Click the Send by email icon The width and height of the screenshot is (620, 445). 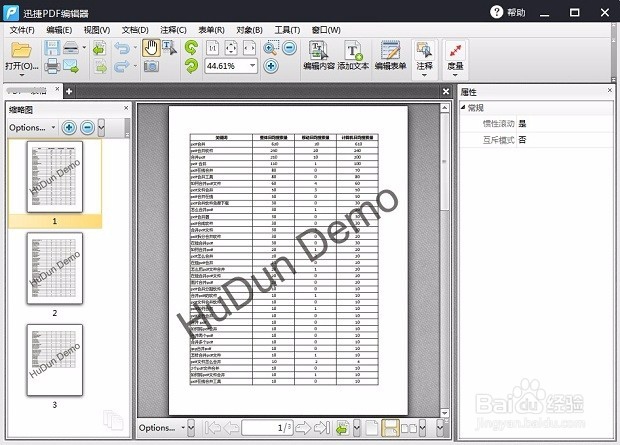(71, 66)
